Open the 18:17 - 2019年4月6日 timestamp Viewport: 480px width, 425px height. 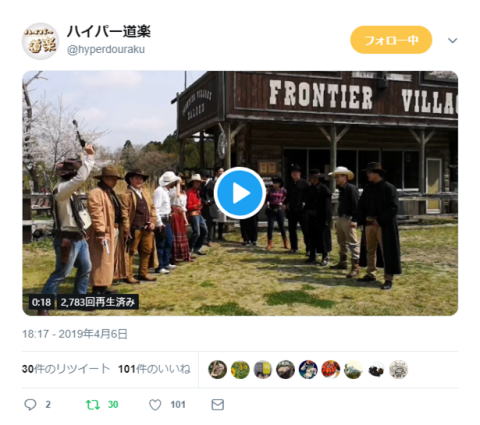pos(75,334)
